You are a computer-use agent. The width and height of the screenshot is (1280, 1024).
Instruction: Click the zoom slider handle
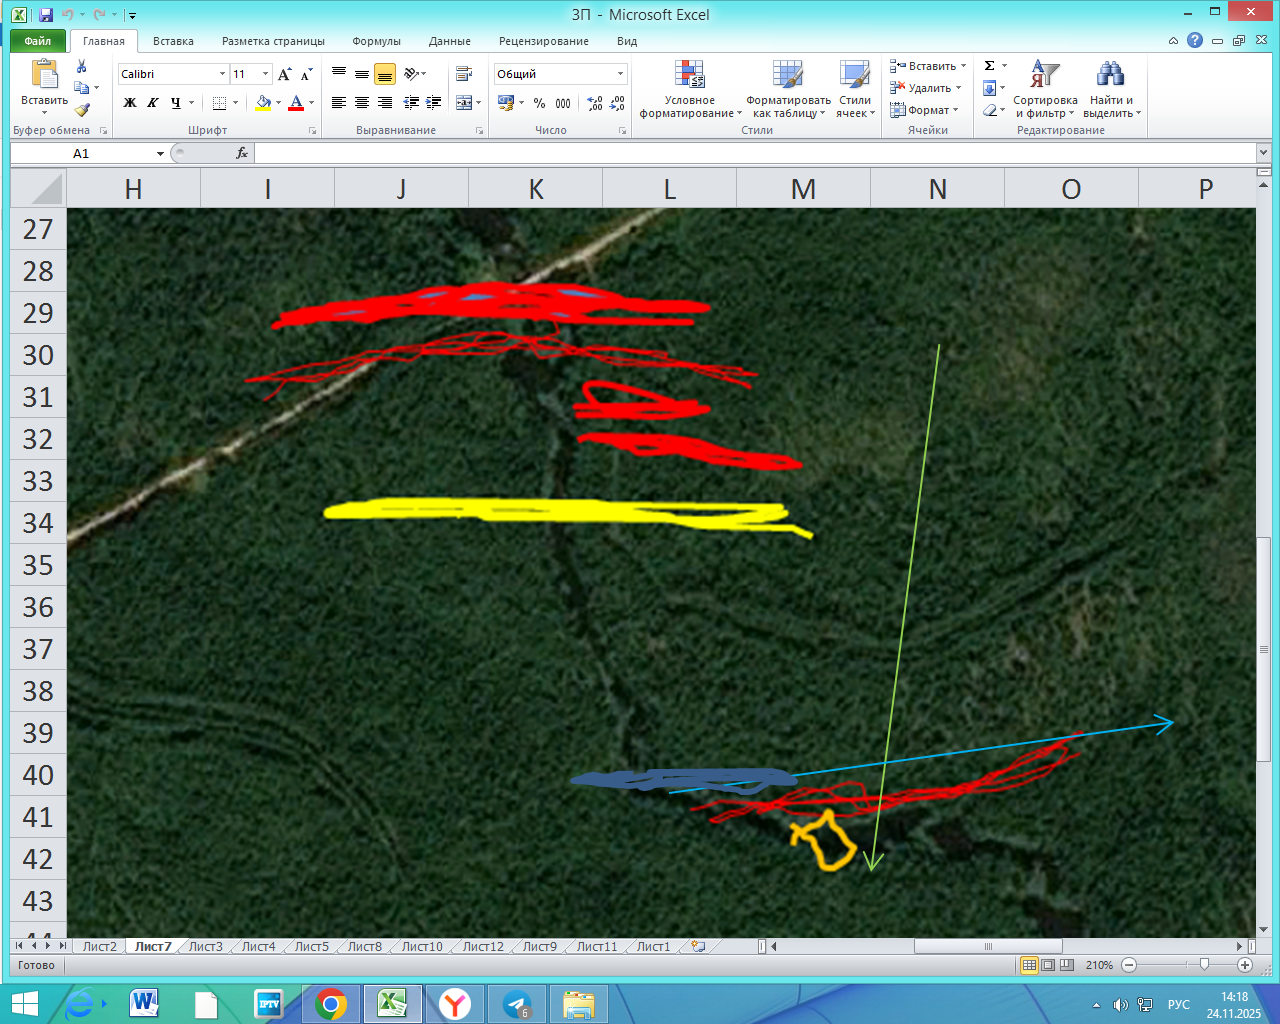[1204, 964]
